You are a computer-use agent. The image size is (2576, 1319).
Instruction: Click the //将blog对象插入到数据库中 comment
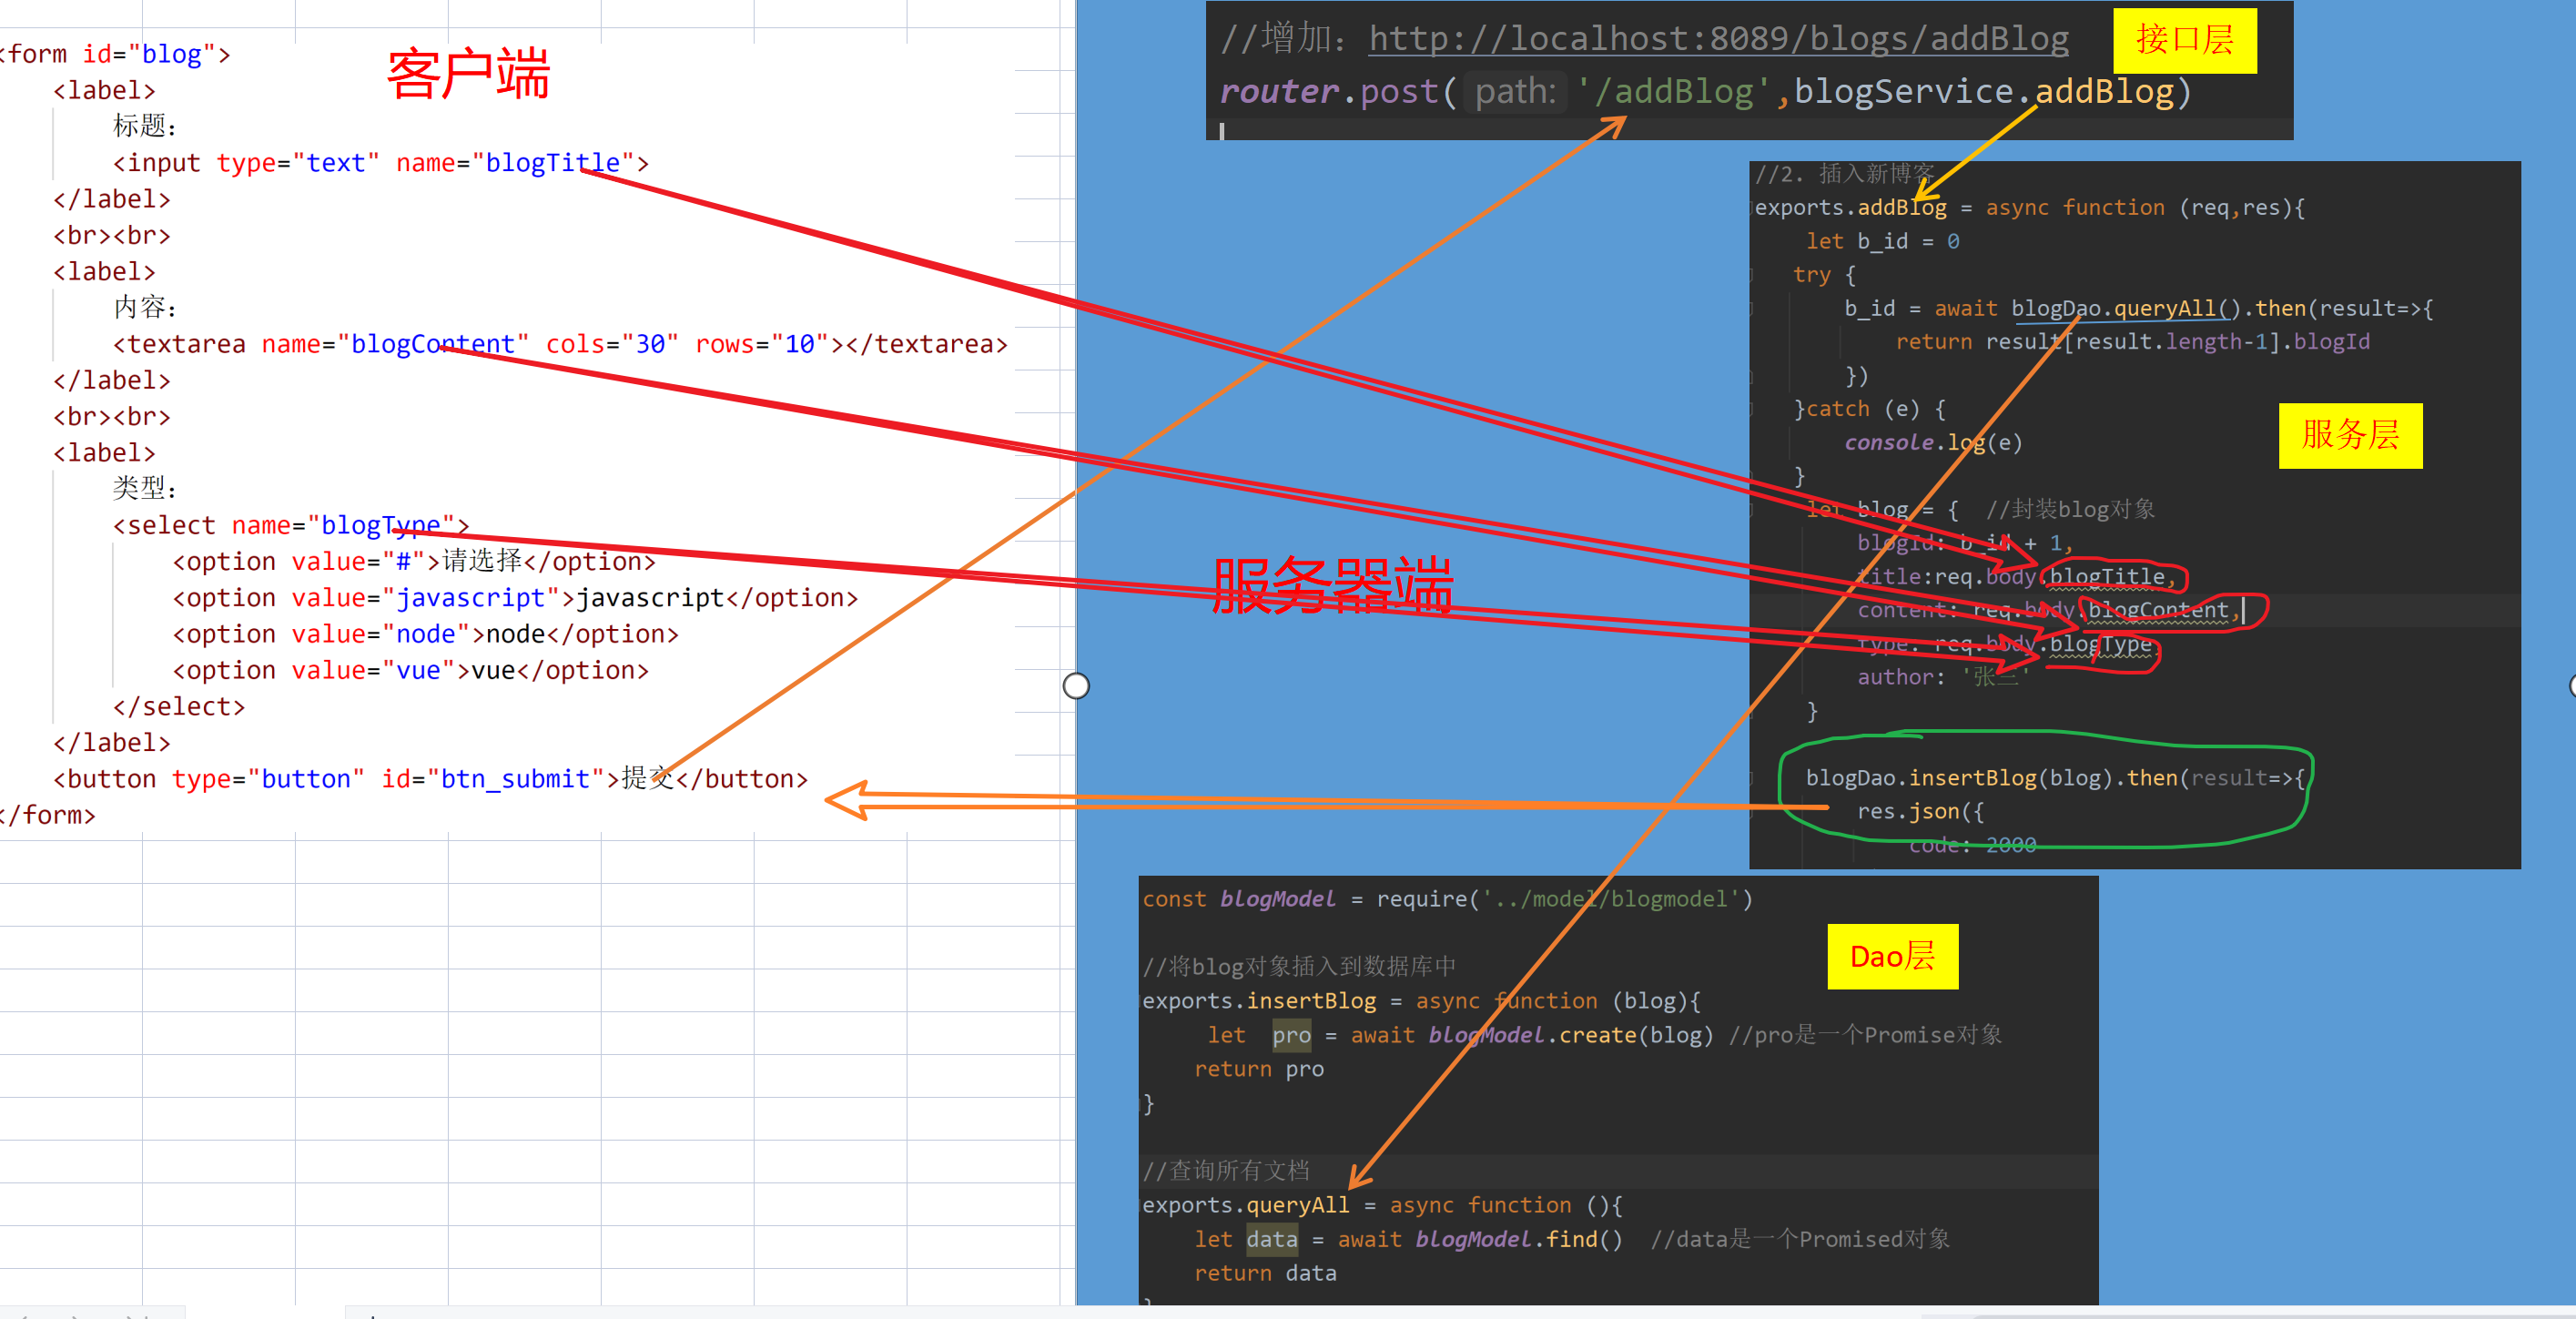click(x=1299, y=966)
